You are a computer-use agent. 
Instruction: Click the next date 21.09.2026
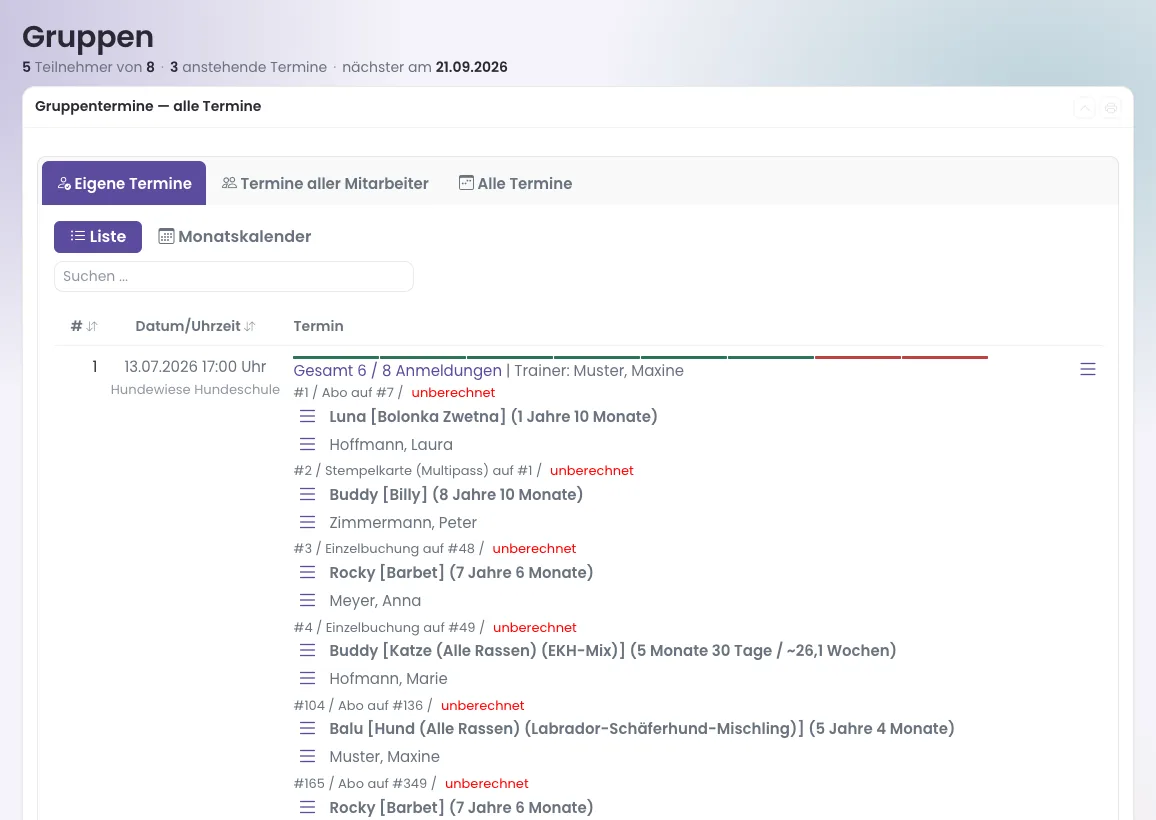pyautogui.click(x=471, y=67)
